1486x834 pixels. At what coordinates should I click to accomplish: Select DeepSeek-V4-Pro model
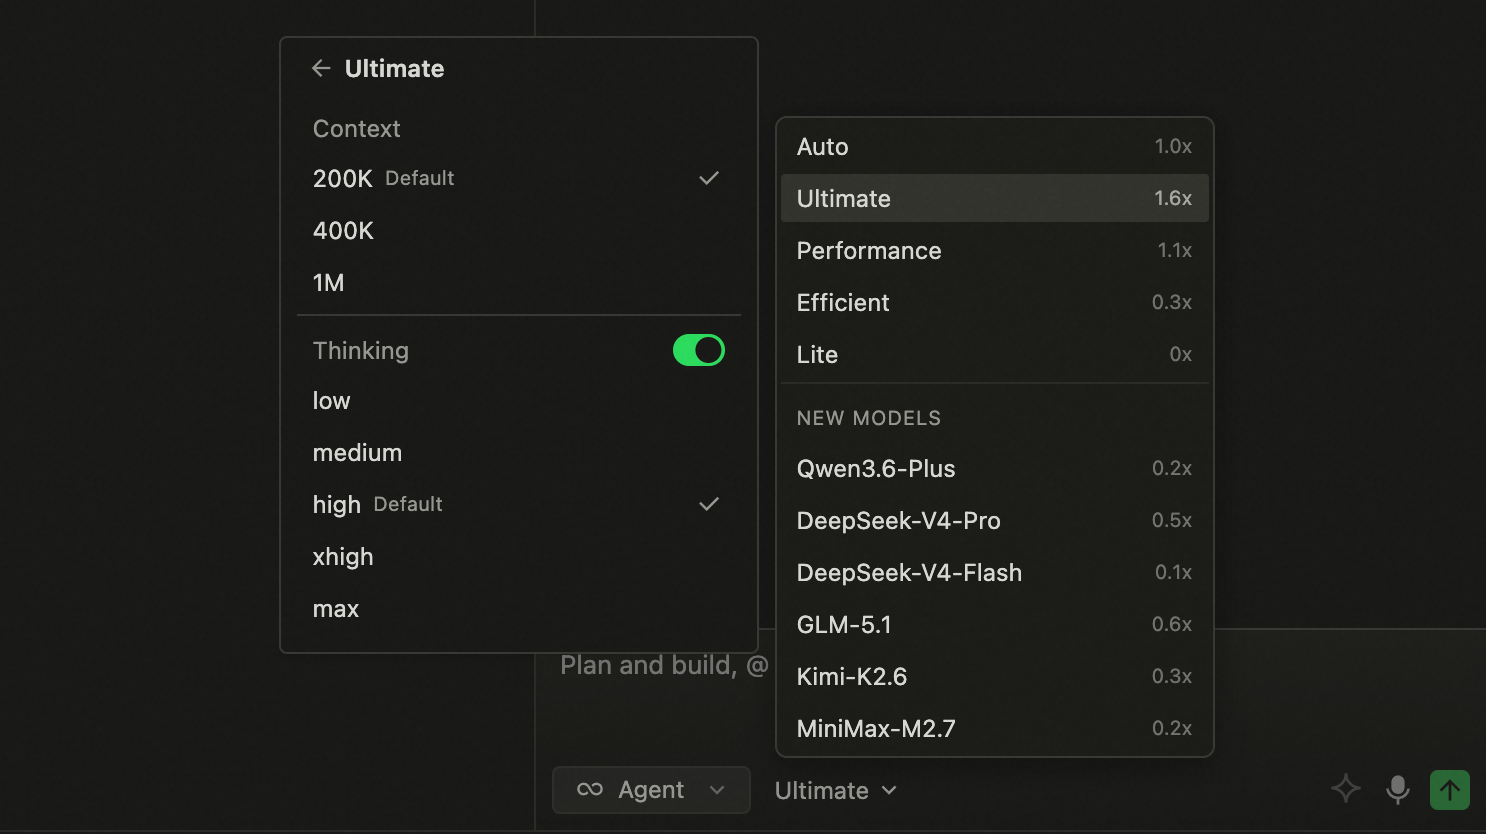995,520
